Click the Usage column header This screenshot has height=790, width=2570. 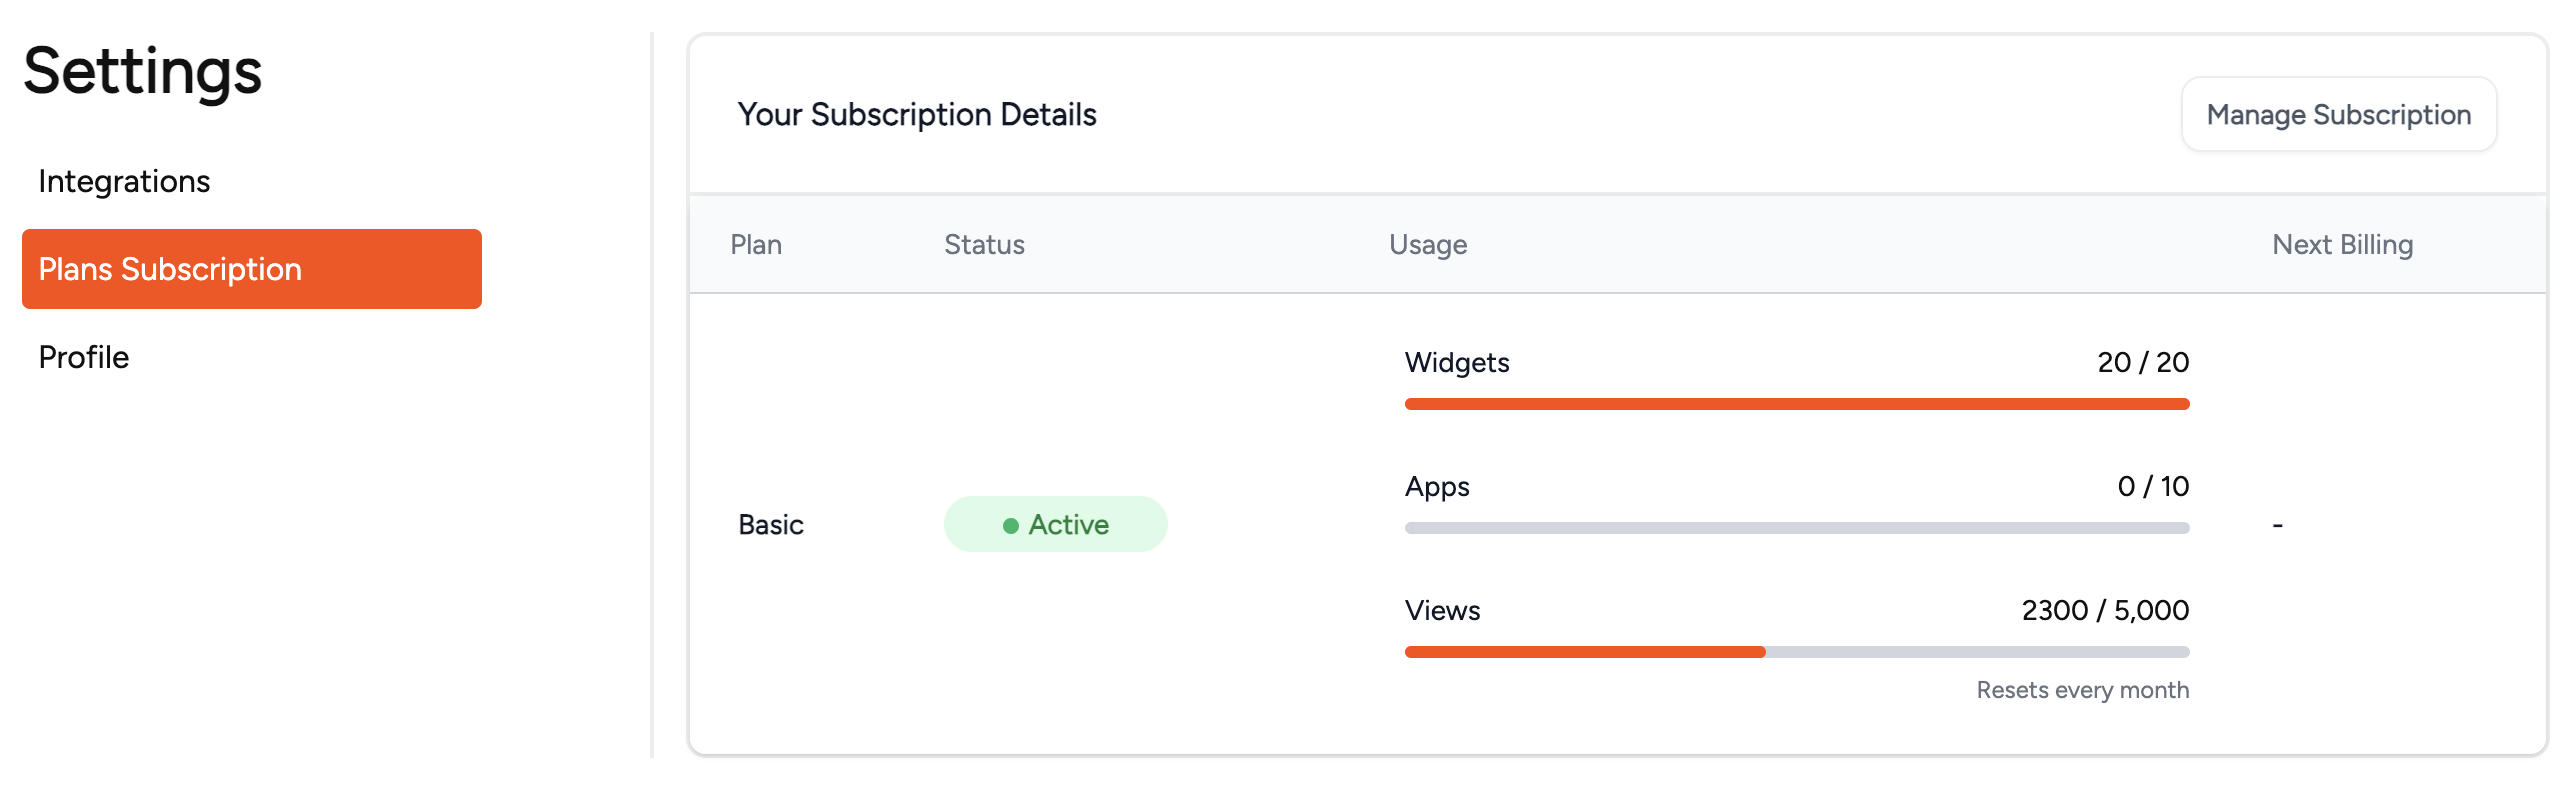pyautogui.click(x=1427, y=245)
